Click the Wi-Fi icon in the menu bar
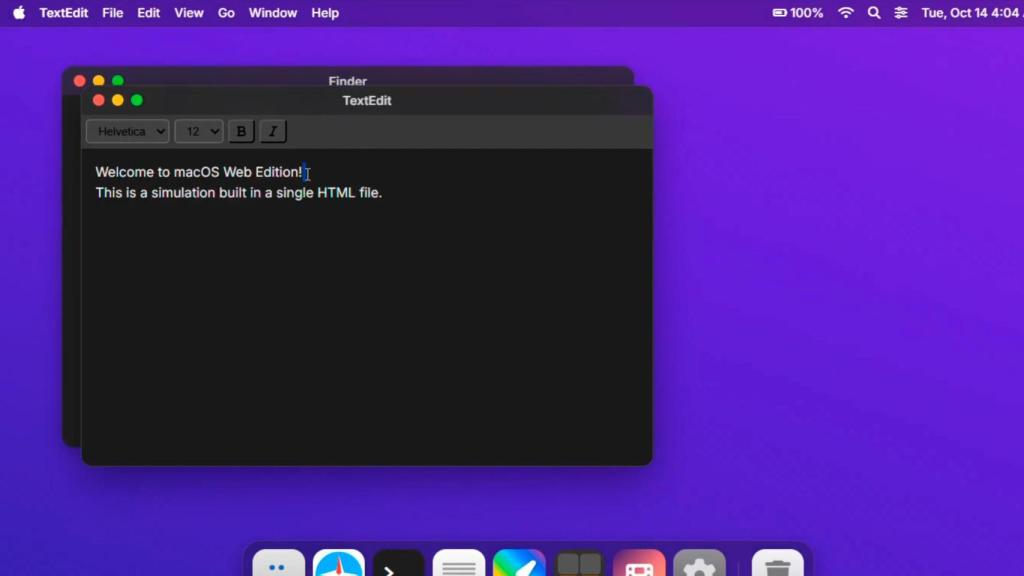 (x=846, y=13)
